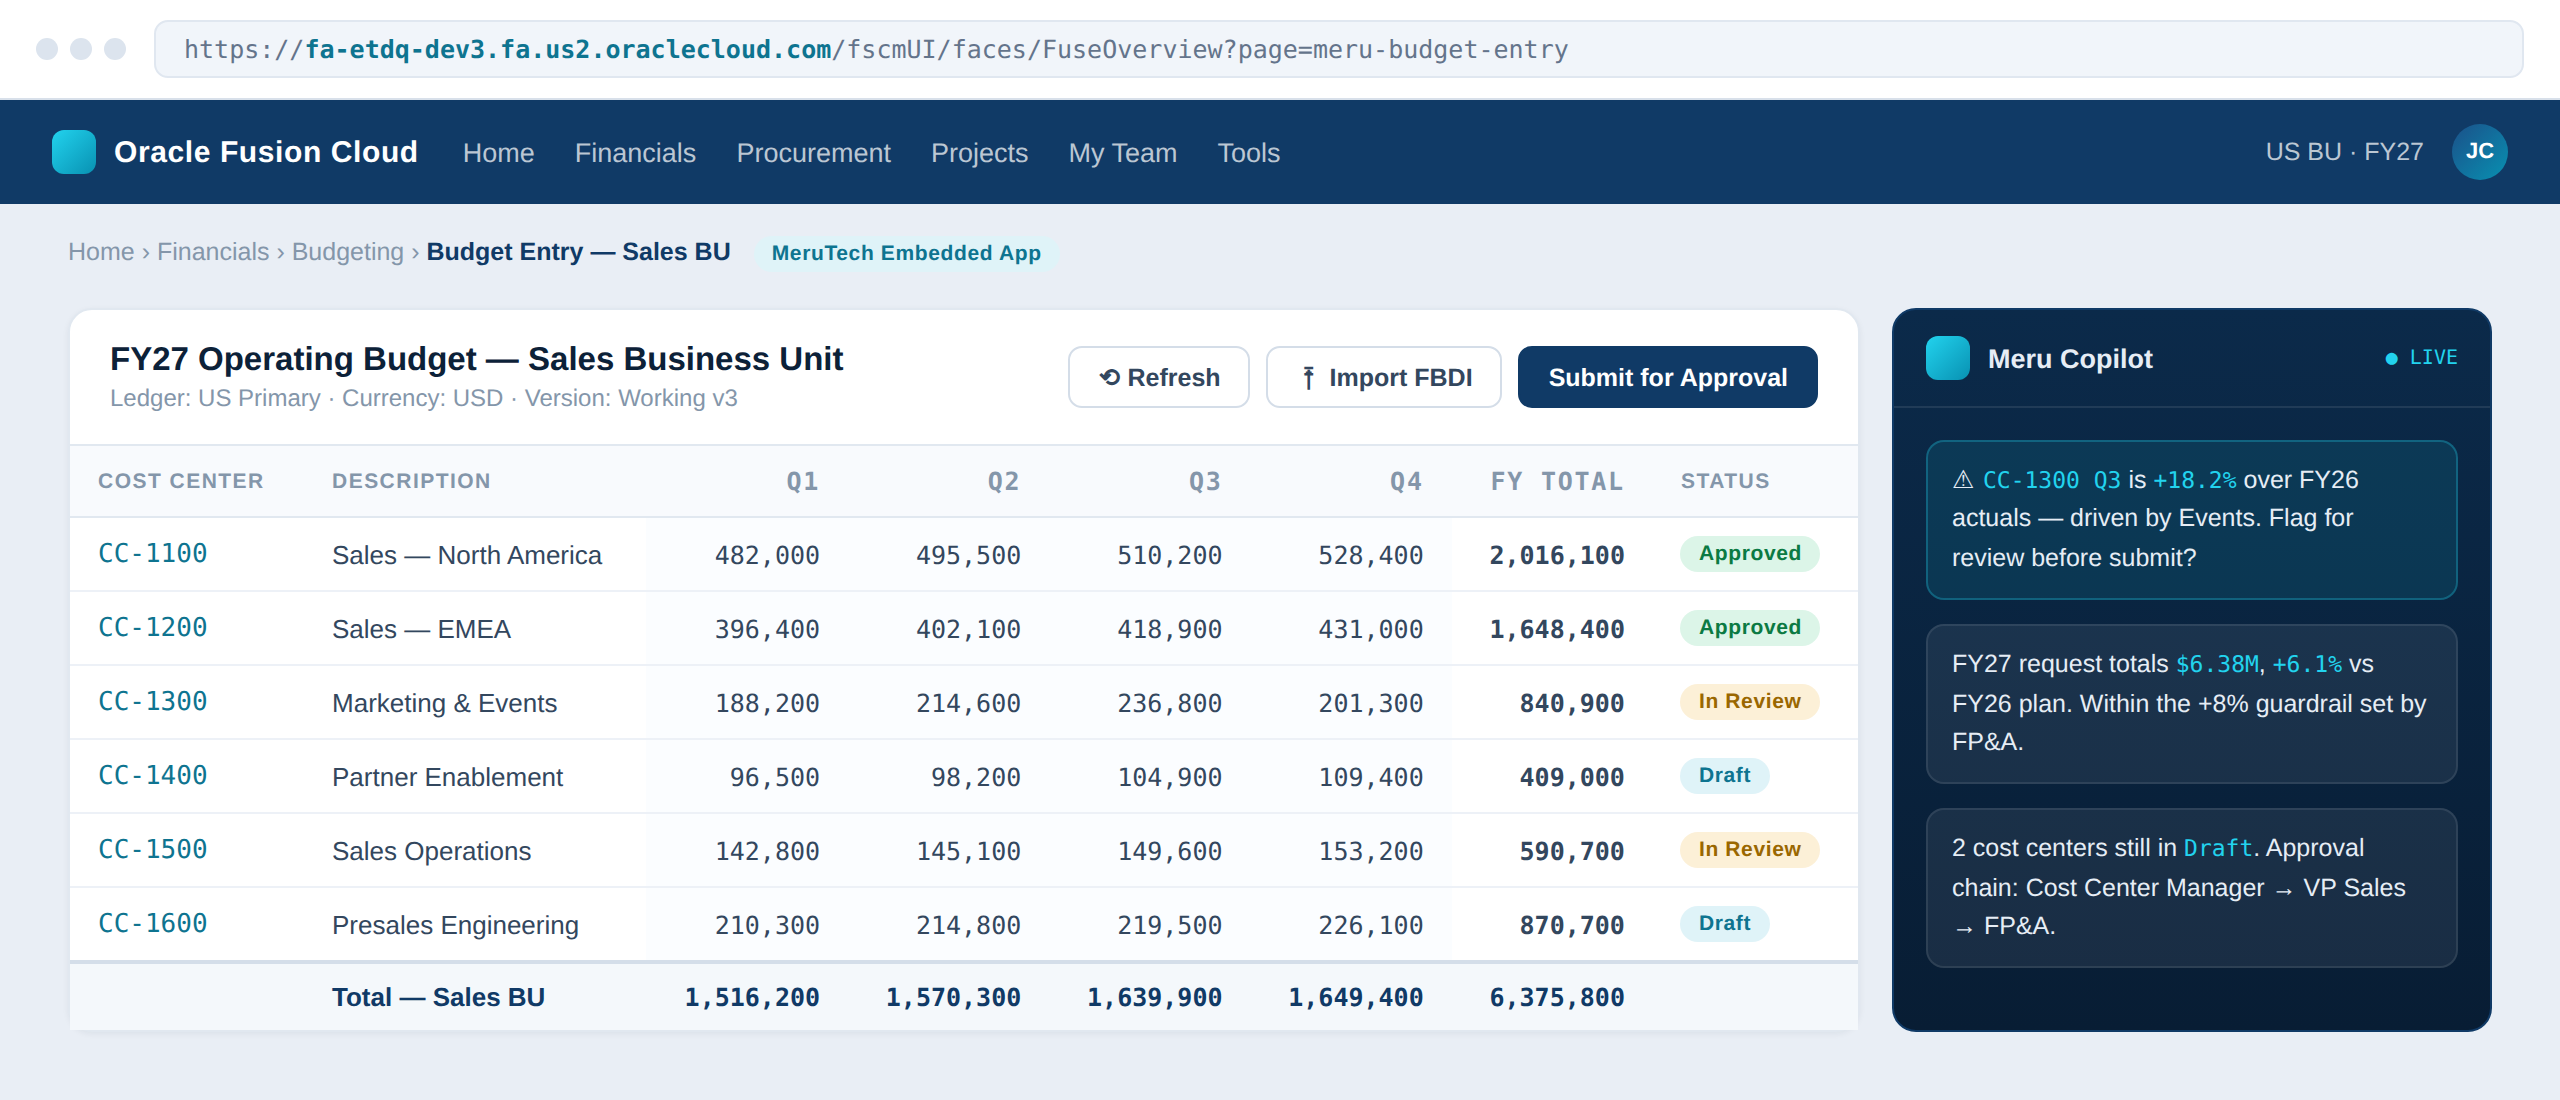
Task: Select FY total 590,700 for Sales Operations
Action: (x=1572, y=852)
